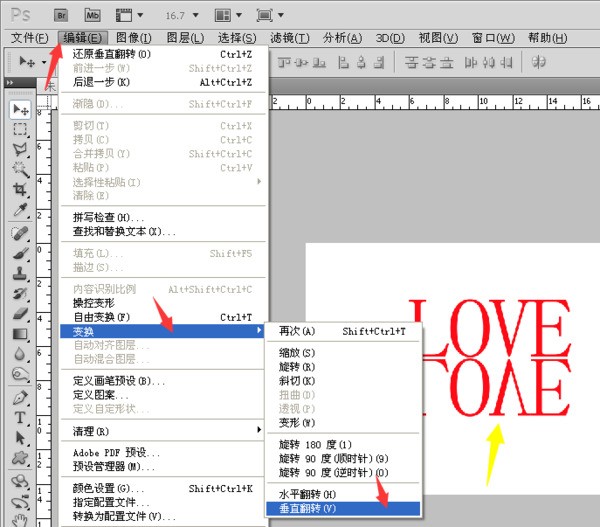This screenshot has height=527, width=600.
Task: Select the Clone Stamp tool
Action: (x=20, y=273)
